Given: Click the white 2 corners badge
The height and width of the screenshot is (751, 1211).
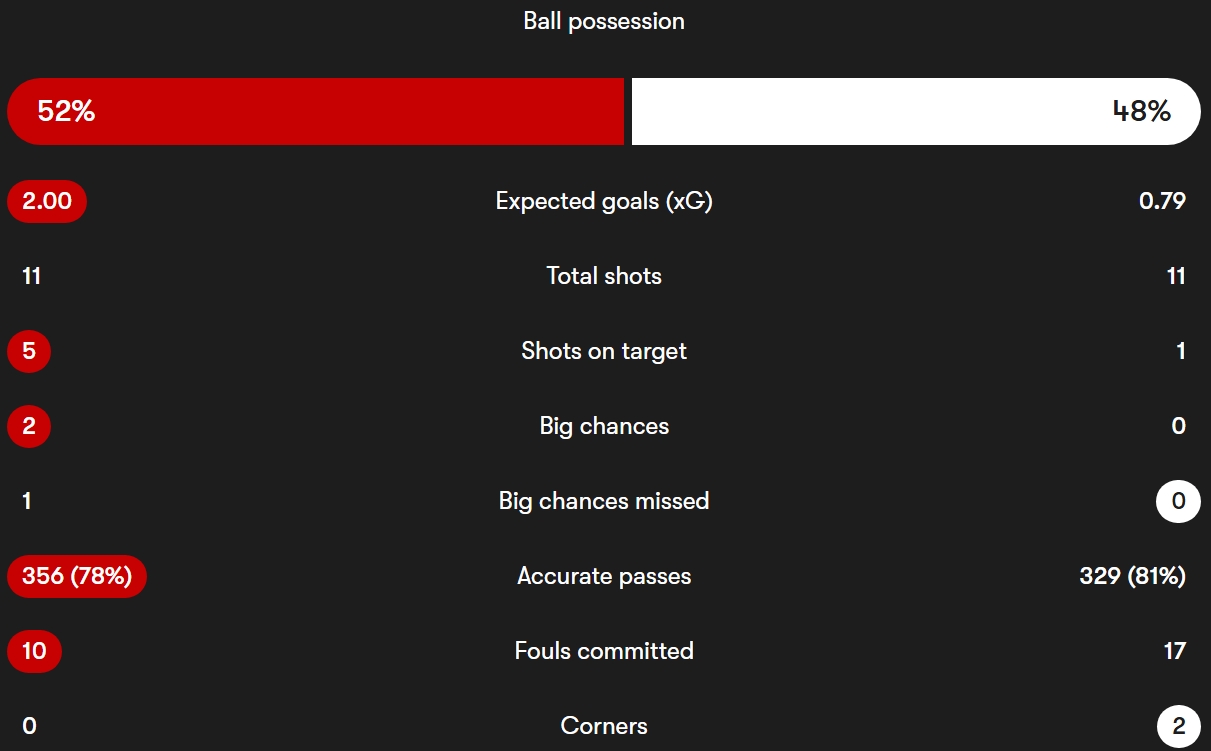Looking at the screenshot, I should (1178, 726).
